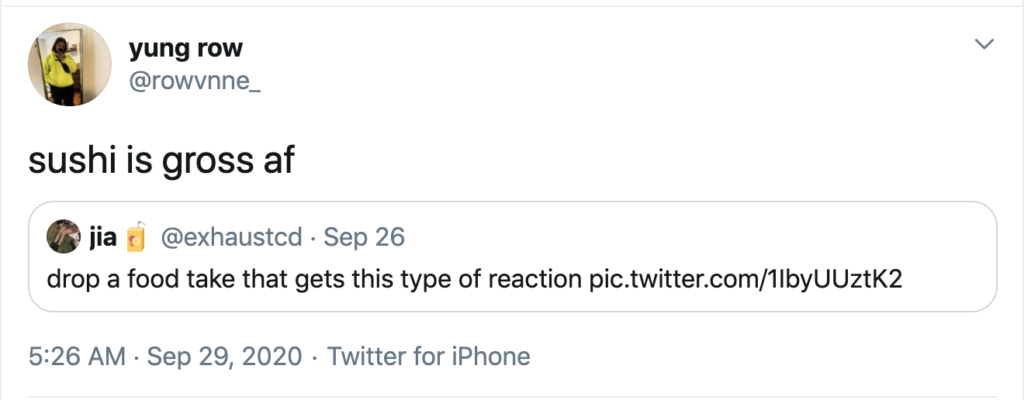Click the "sushi is gross af" tweet text
1024x400 pixels.
161,158
